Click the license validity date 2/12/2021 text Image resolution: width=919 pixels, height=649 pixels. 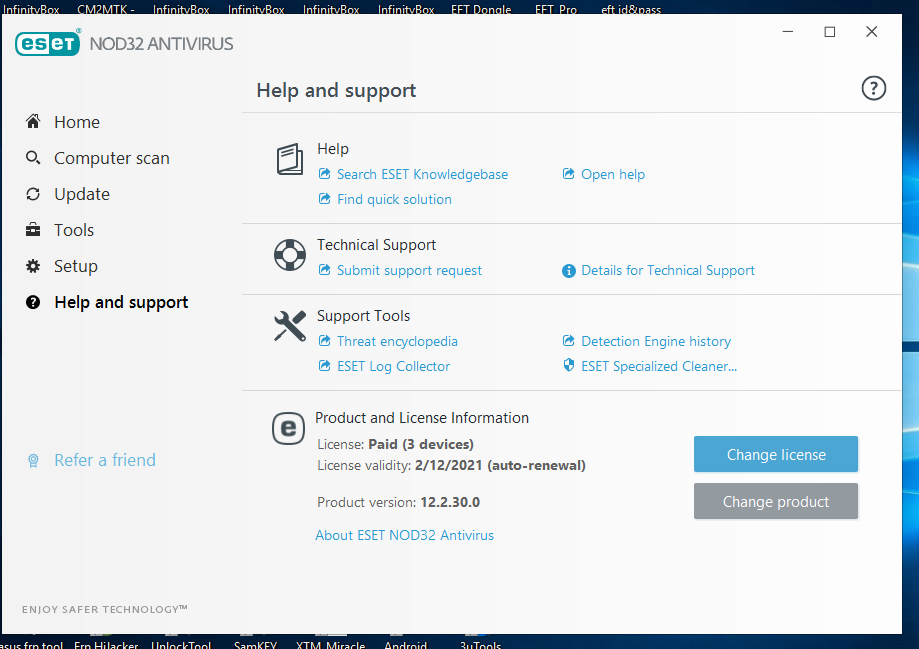tap(448, 465)
